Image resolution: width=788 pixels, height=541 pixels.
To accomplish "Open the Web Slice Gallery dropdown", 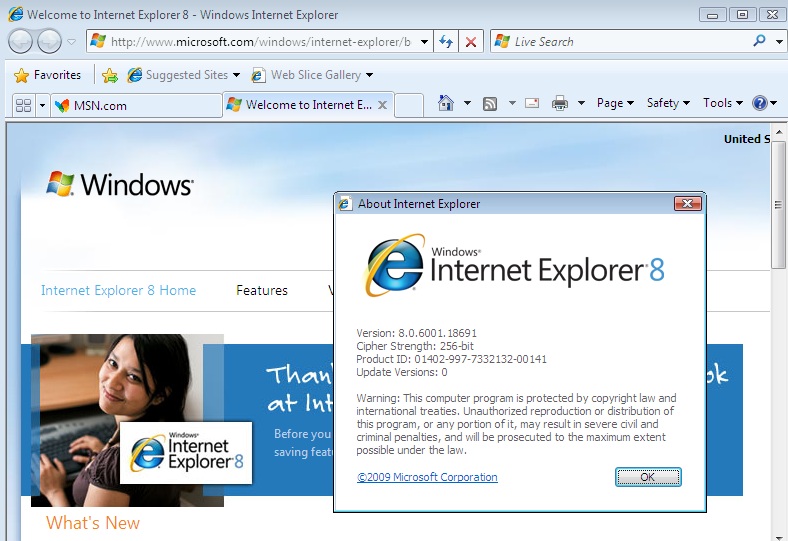I will (x=312, y=75).
